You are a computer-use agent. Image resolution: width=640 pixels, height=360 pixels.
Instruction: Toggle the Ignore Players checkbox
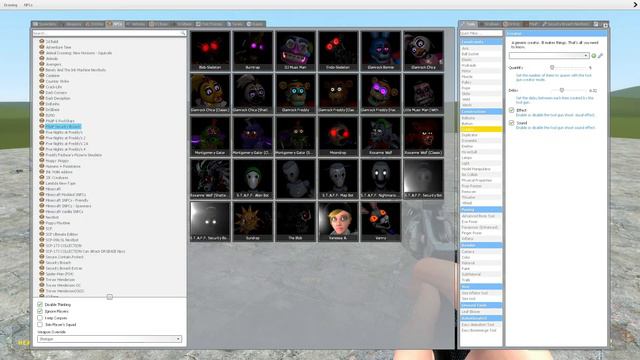click(40, 311)
